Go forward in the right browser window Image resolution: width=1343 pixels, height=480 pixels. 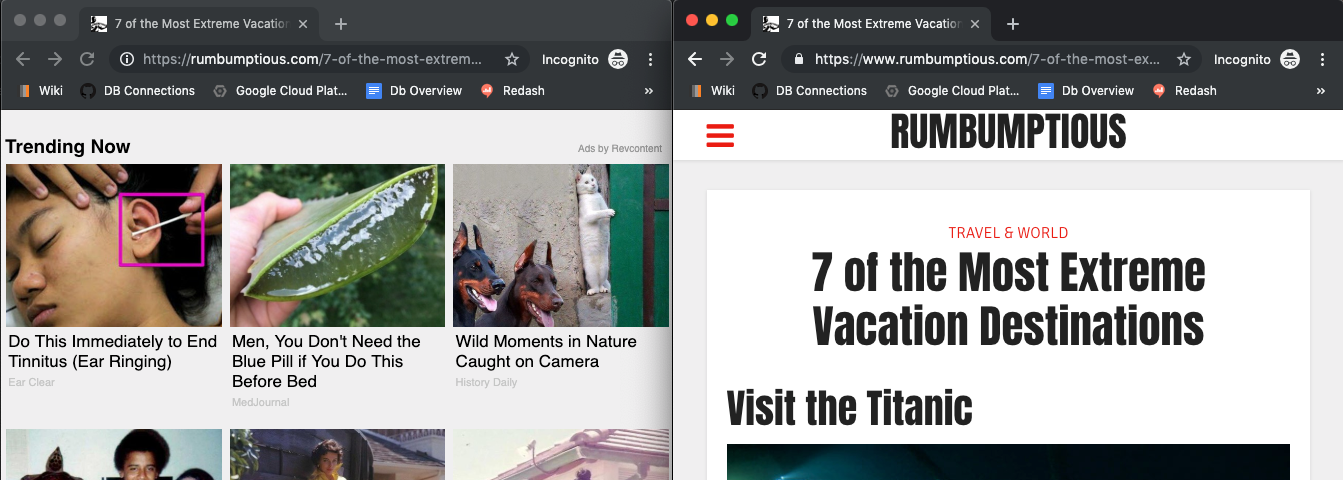727,59
